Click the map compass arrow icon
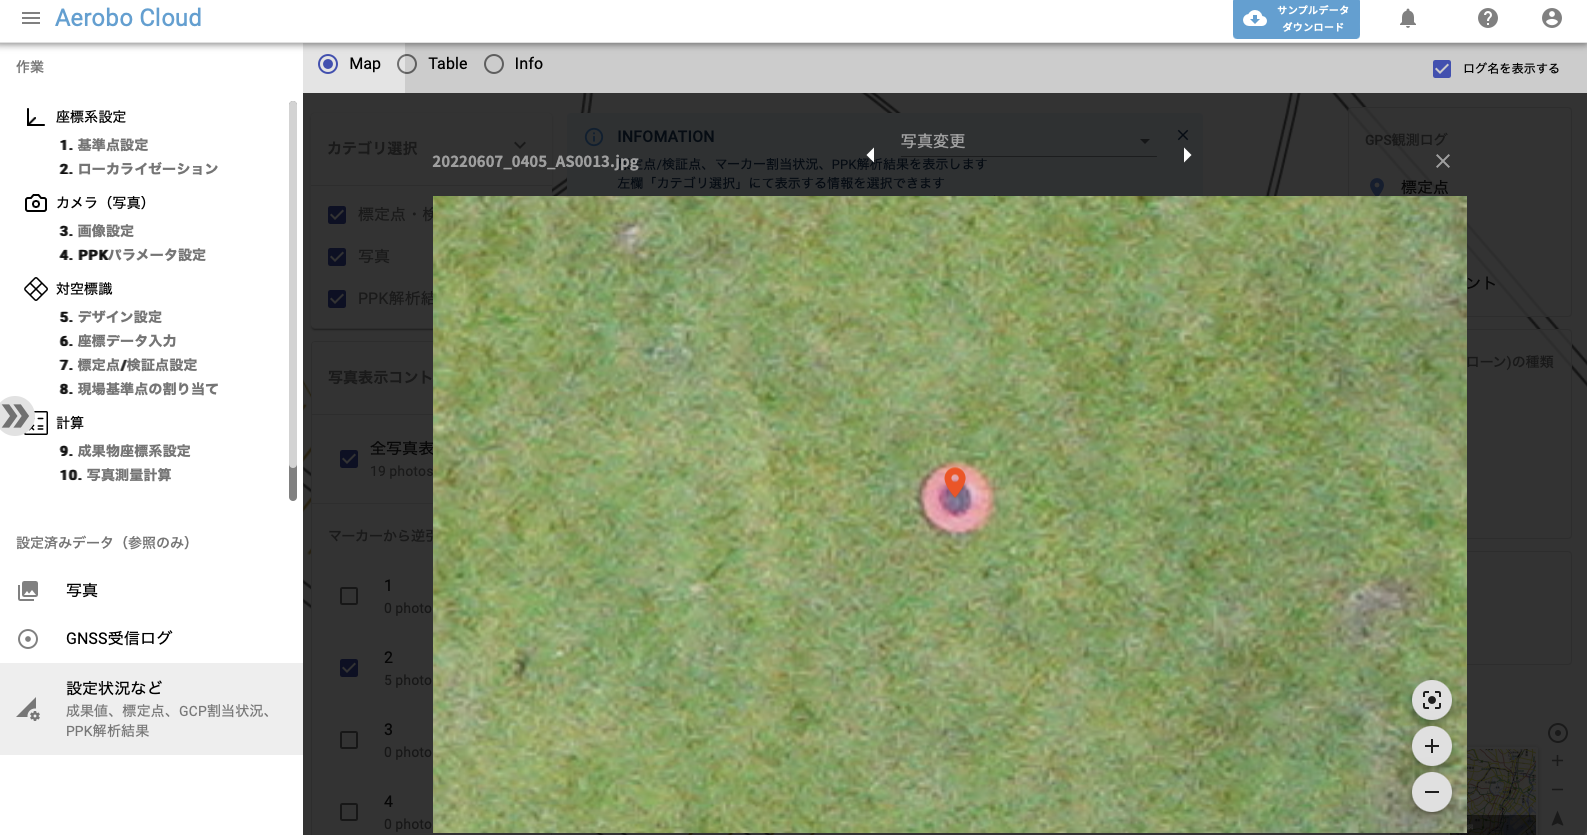This screenshot has height=835, width=1587. point(1558,819)
